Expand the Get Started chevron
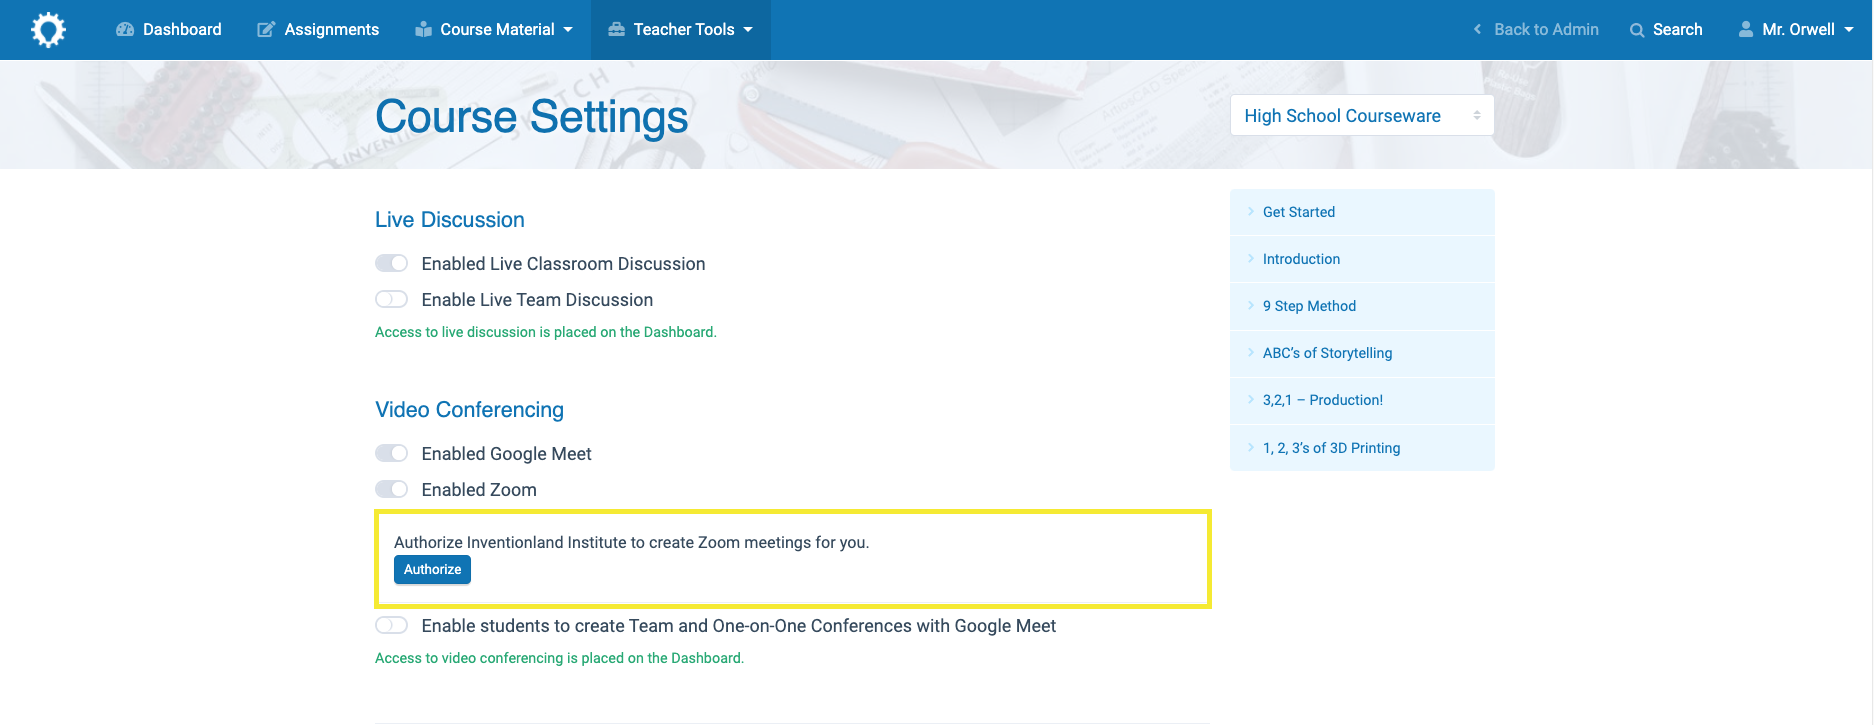 pyautogui.click(x=1251, y=211)
